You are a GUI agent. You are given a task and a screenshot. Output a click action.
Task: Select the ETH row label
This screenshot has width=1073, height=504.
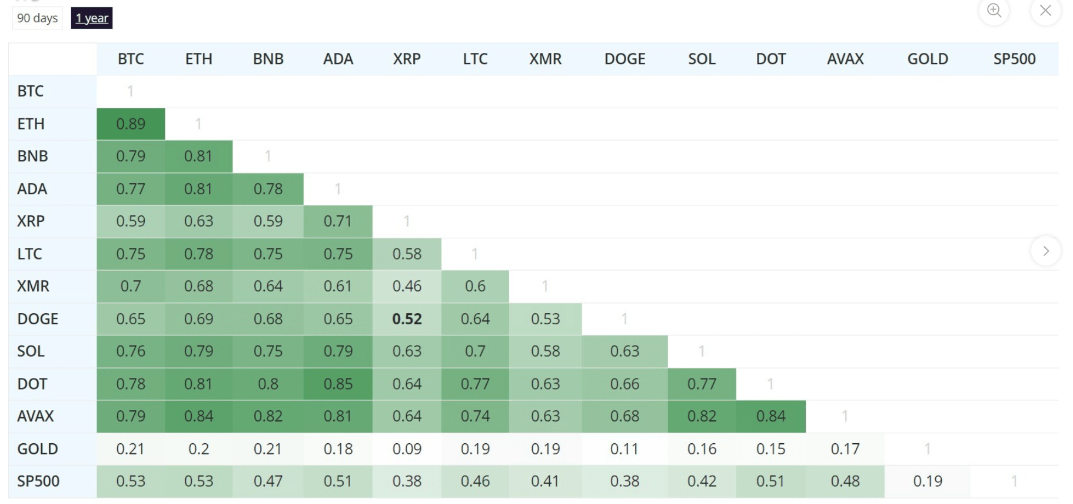tap(53, 124)
